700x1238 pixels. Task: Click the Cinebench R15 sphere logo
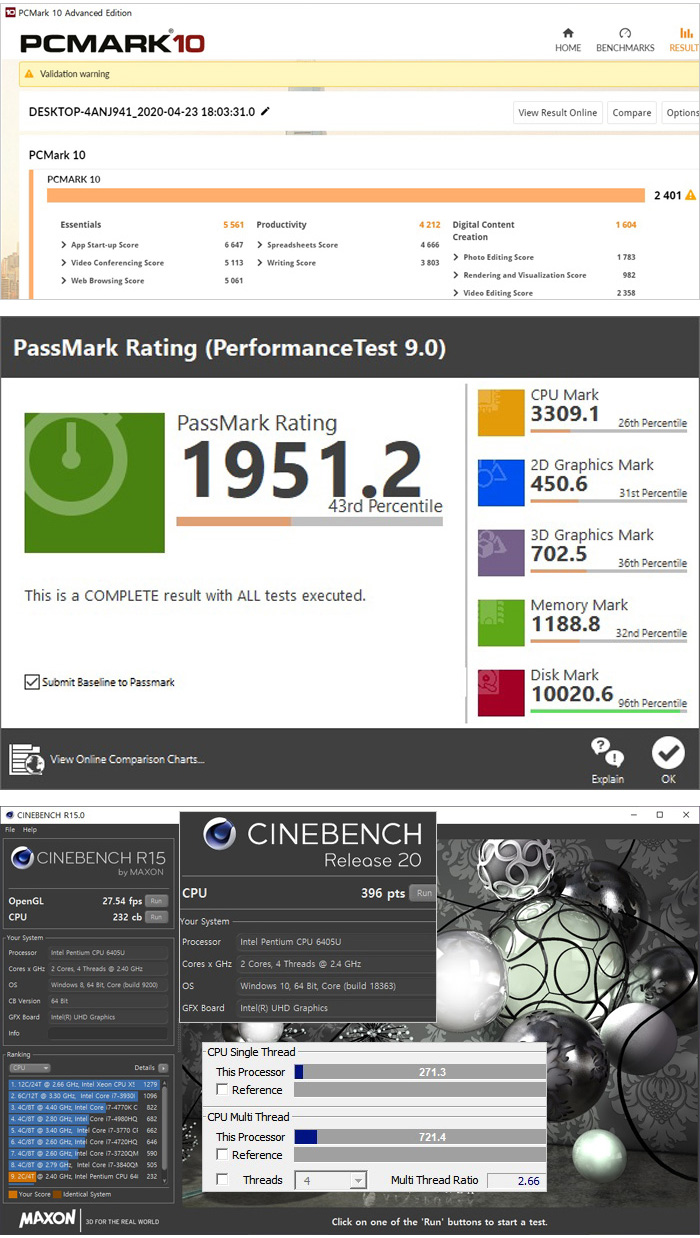click(x=22, y=858)
